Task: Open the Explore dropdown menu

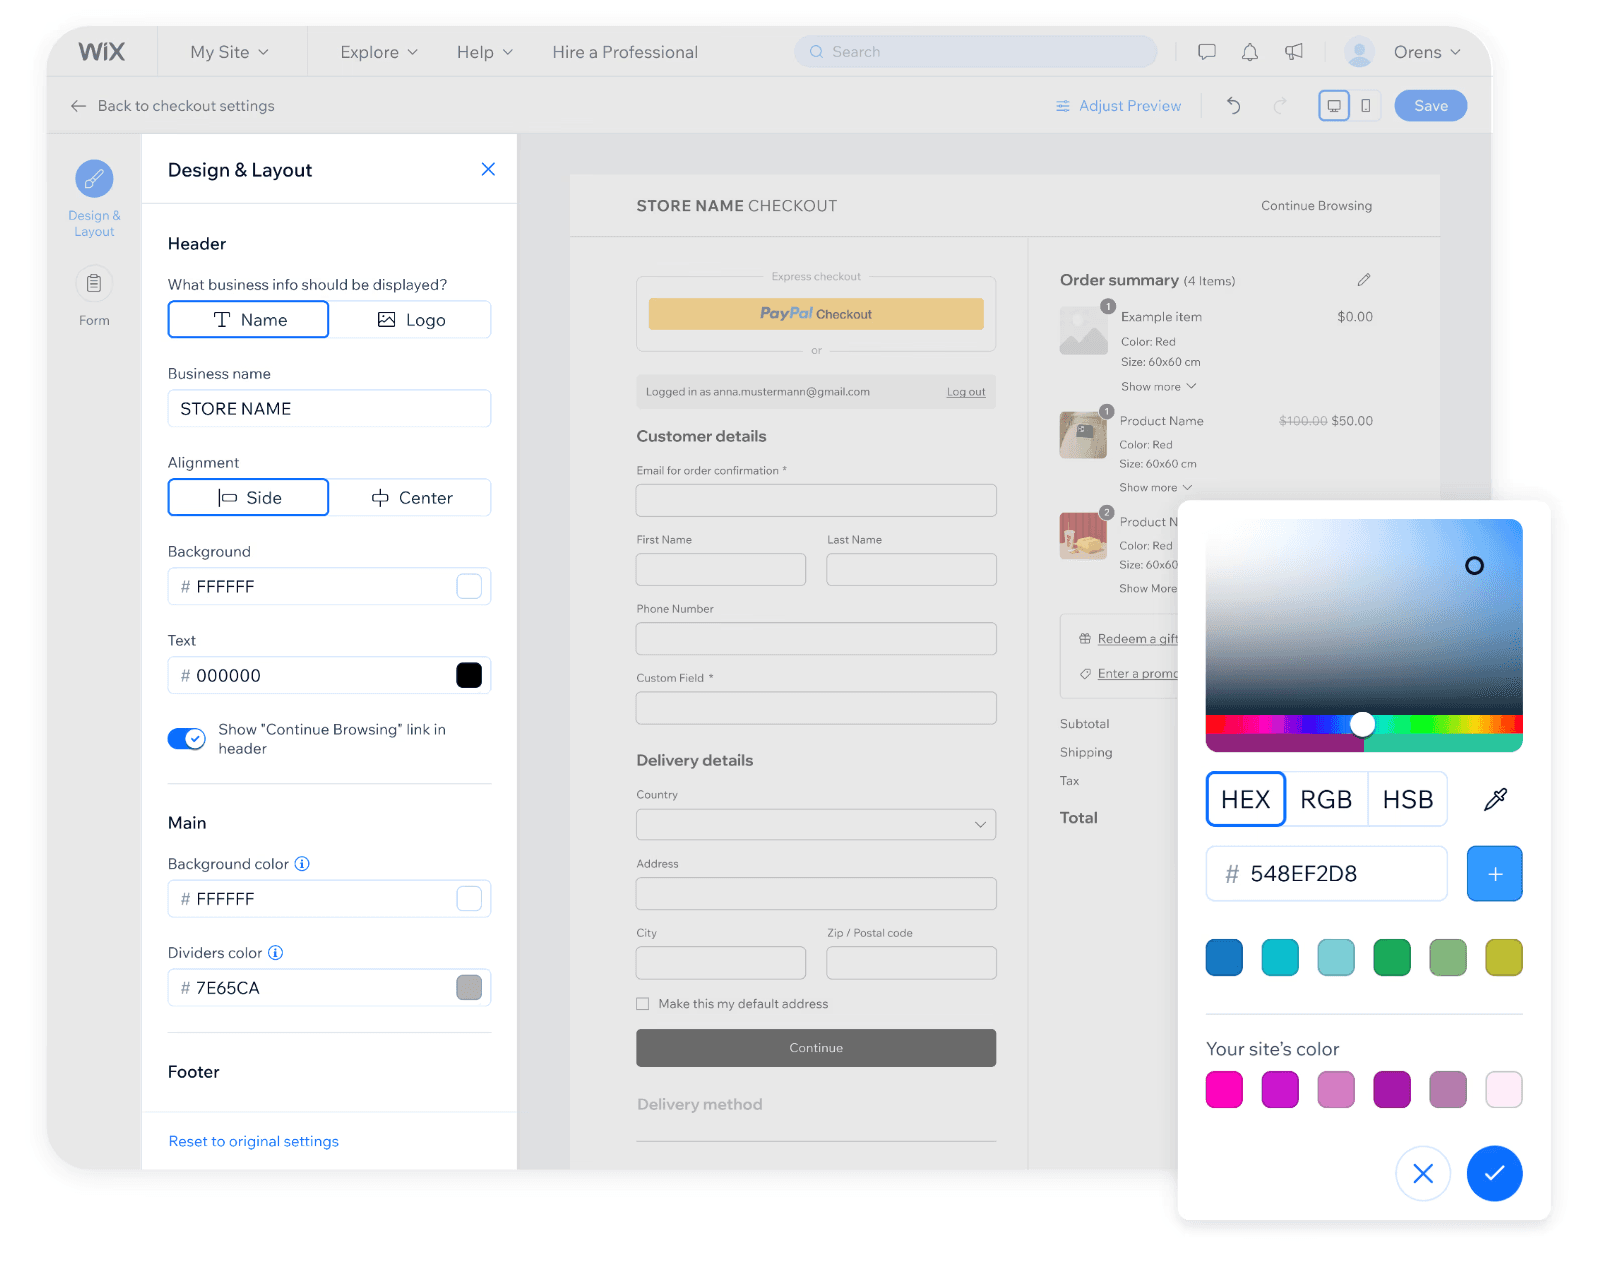Action: (379, 52)
